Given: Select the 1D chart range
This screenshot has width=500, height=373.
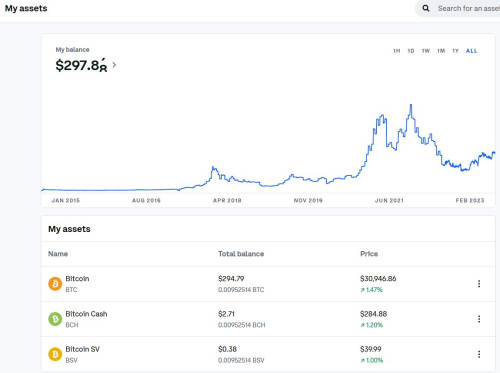Looking at the screenshot, I should point(411,51).
